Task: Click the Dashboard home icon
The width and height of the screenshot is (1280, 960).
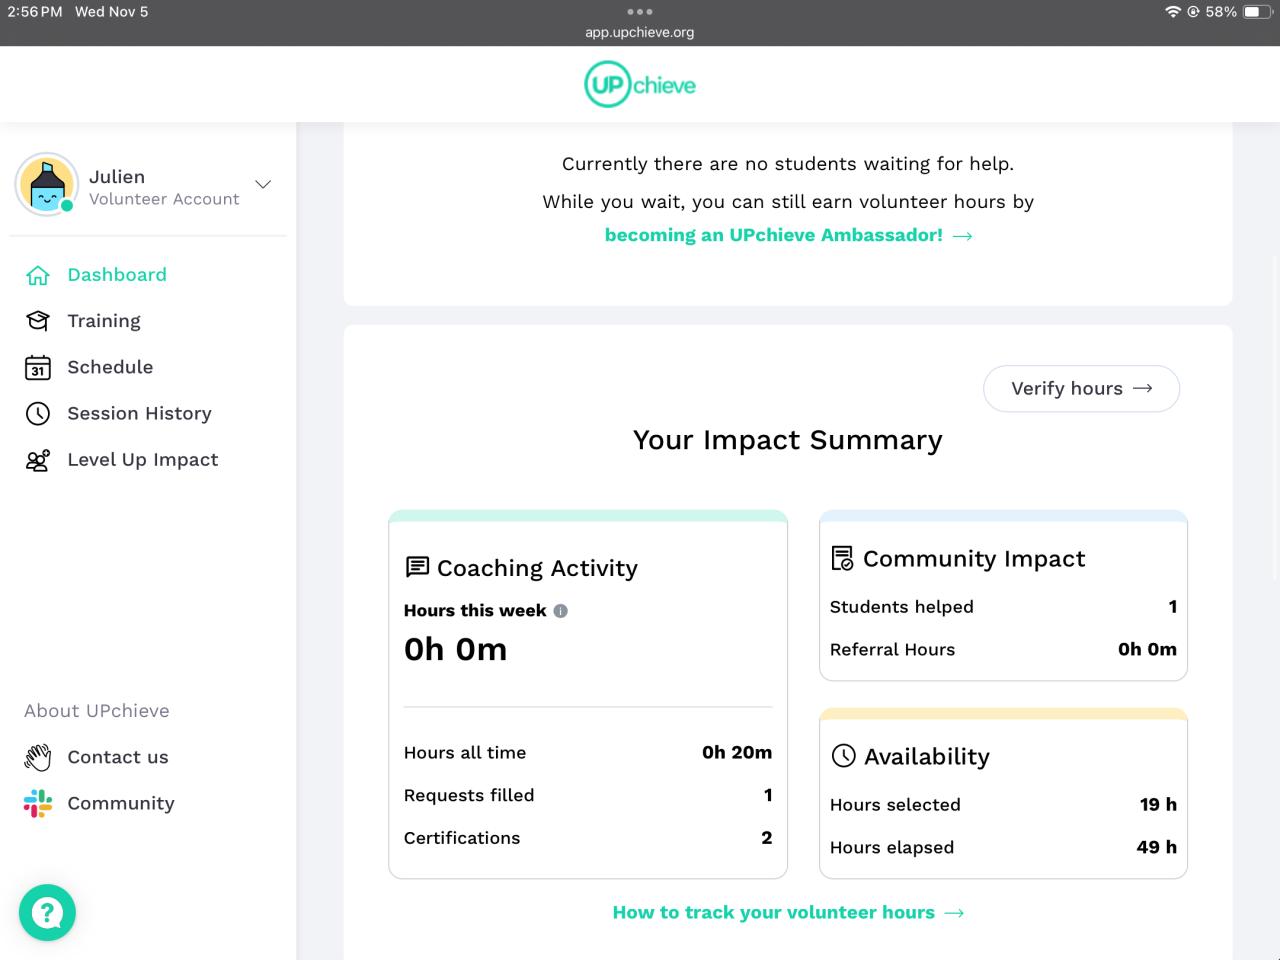Action: [38, 275]
